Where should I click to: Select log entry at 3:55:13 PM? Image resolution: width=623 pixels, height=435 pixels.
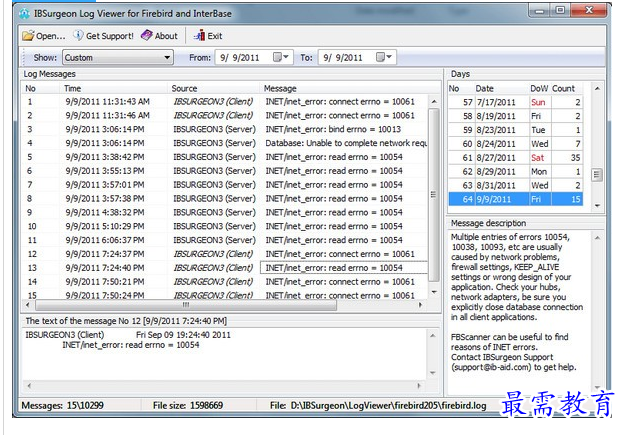(225, 171)
